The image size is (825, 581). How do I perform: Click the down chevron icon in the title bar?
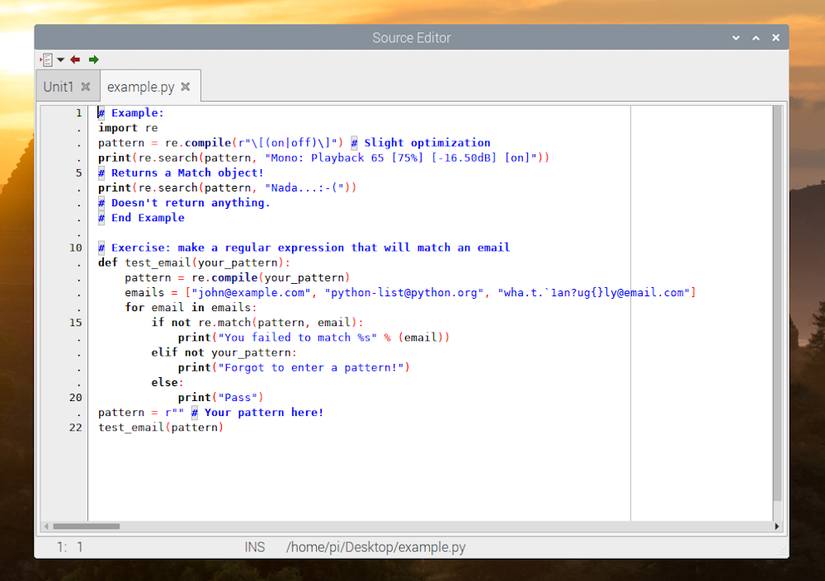click(x=736, y=37)
